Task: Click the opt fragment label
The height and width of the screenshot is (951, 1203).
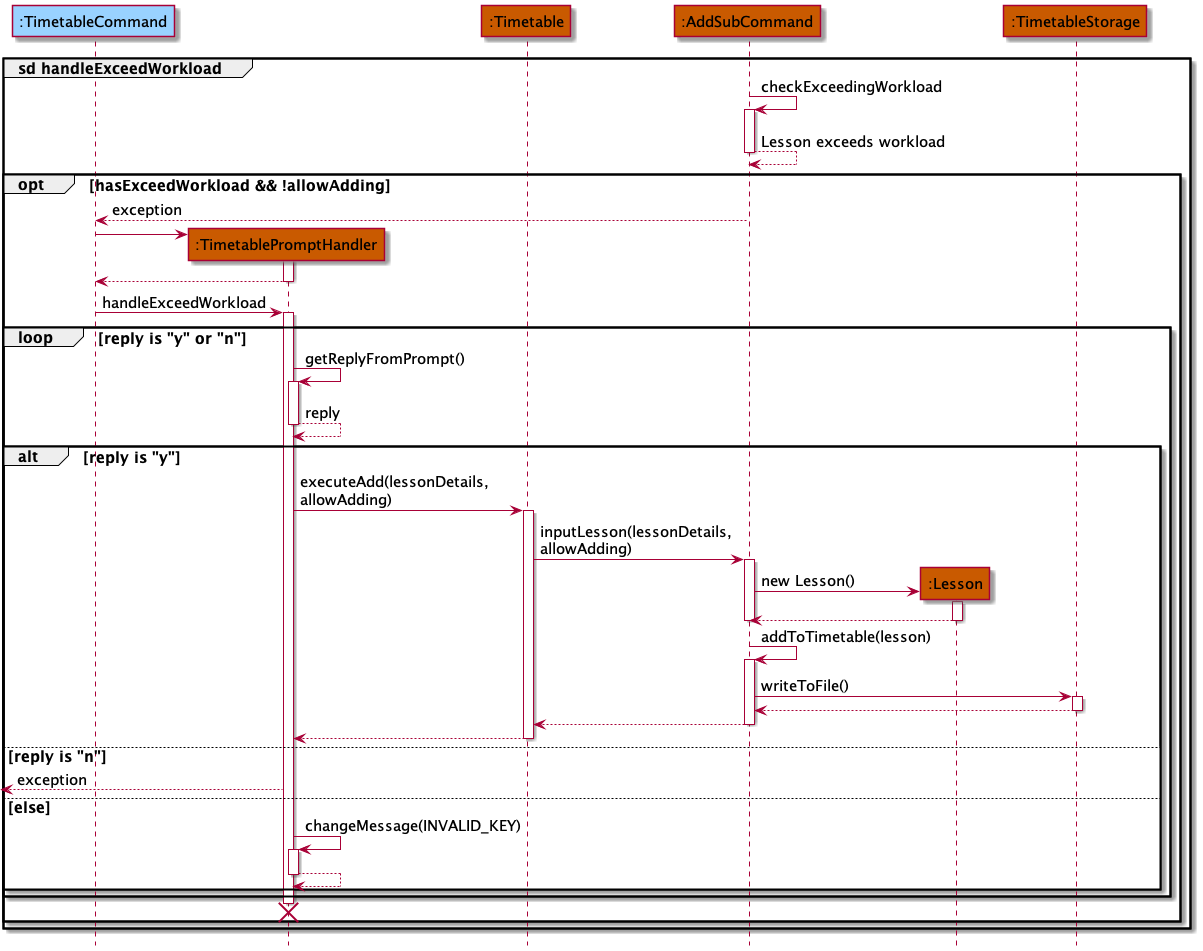Action: click(x=33, y=184)
